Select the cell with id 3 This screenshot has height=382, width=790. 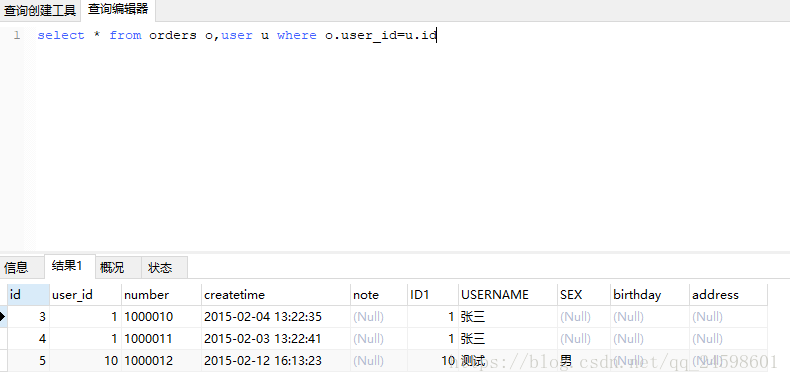[29, 316]
